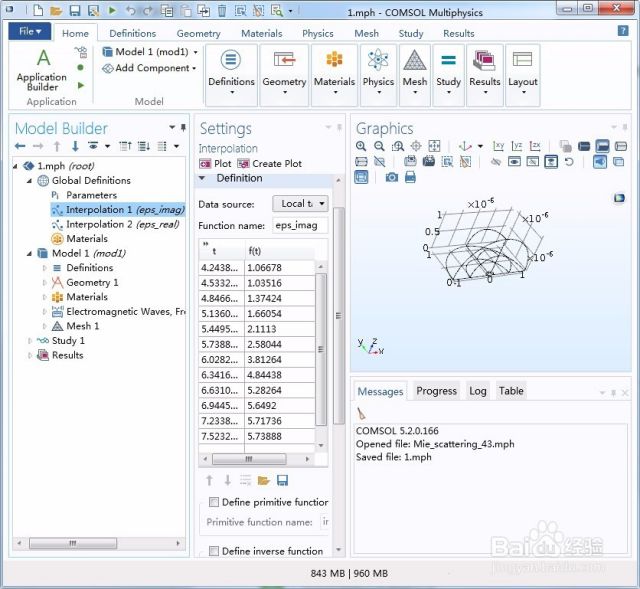Expand the Geometry 1 tree node

(x=44, y=282)
